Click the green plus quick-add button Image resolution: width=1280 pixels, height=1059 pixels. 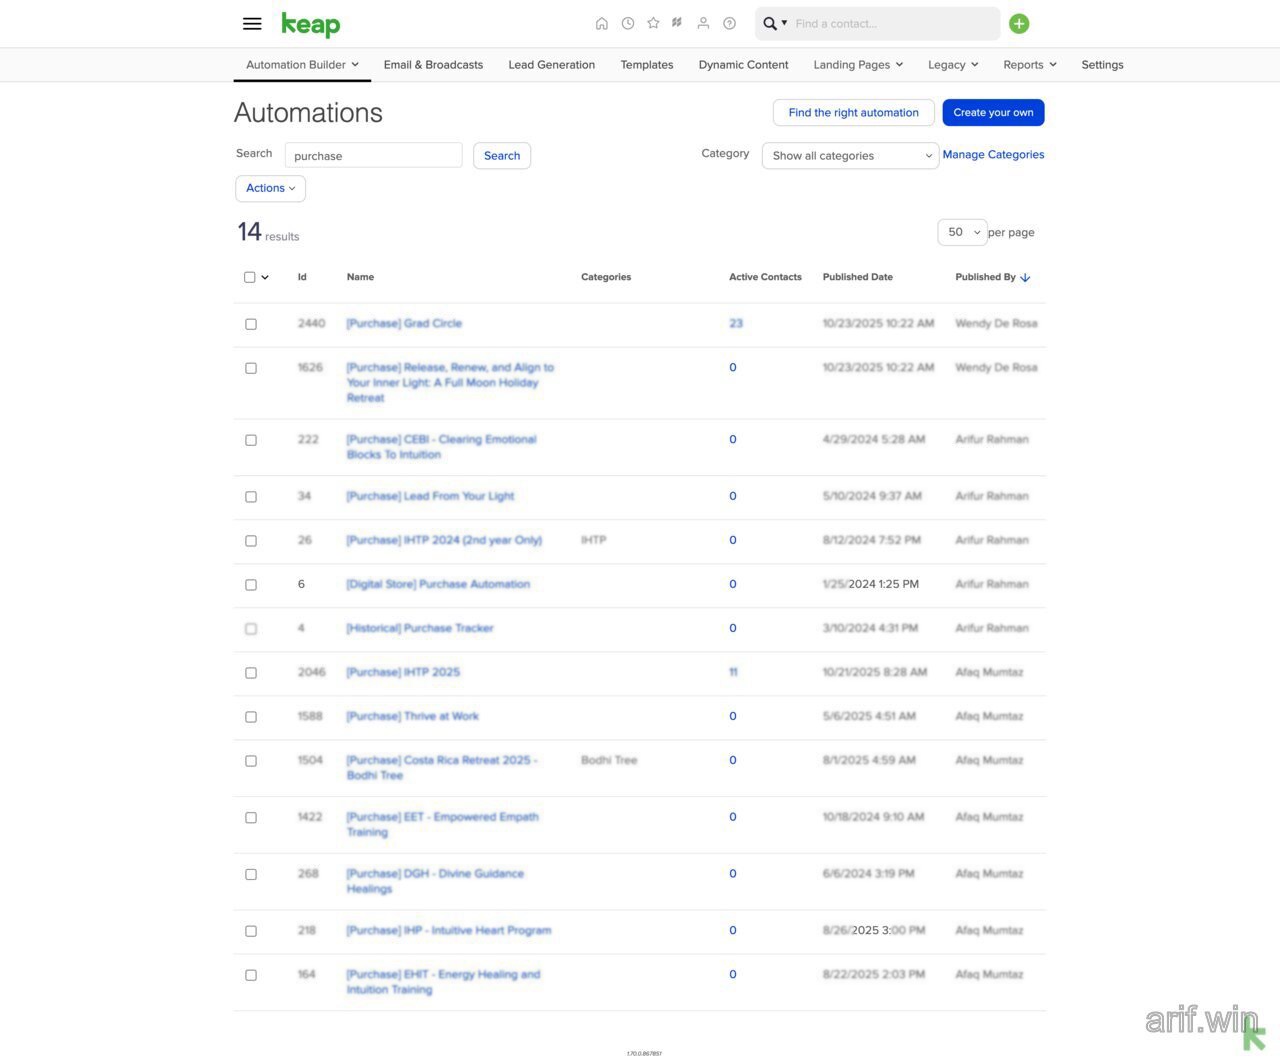[1019, 23]
